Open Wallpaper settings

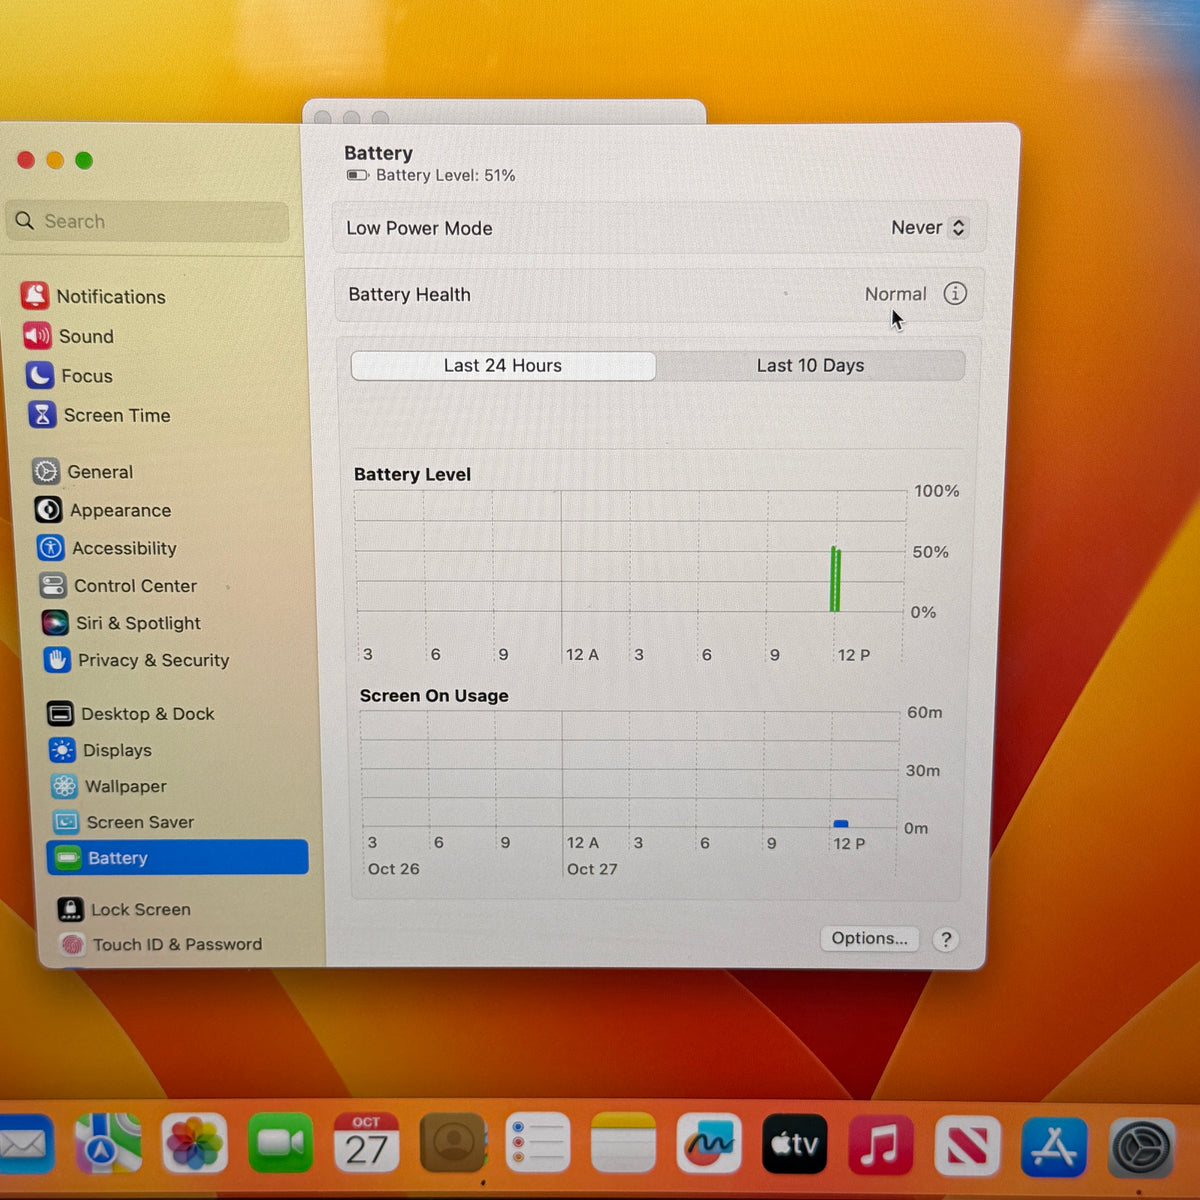pyautogui.click(x=108, y=786)
